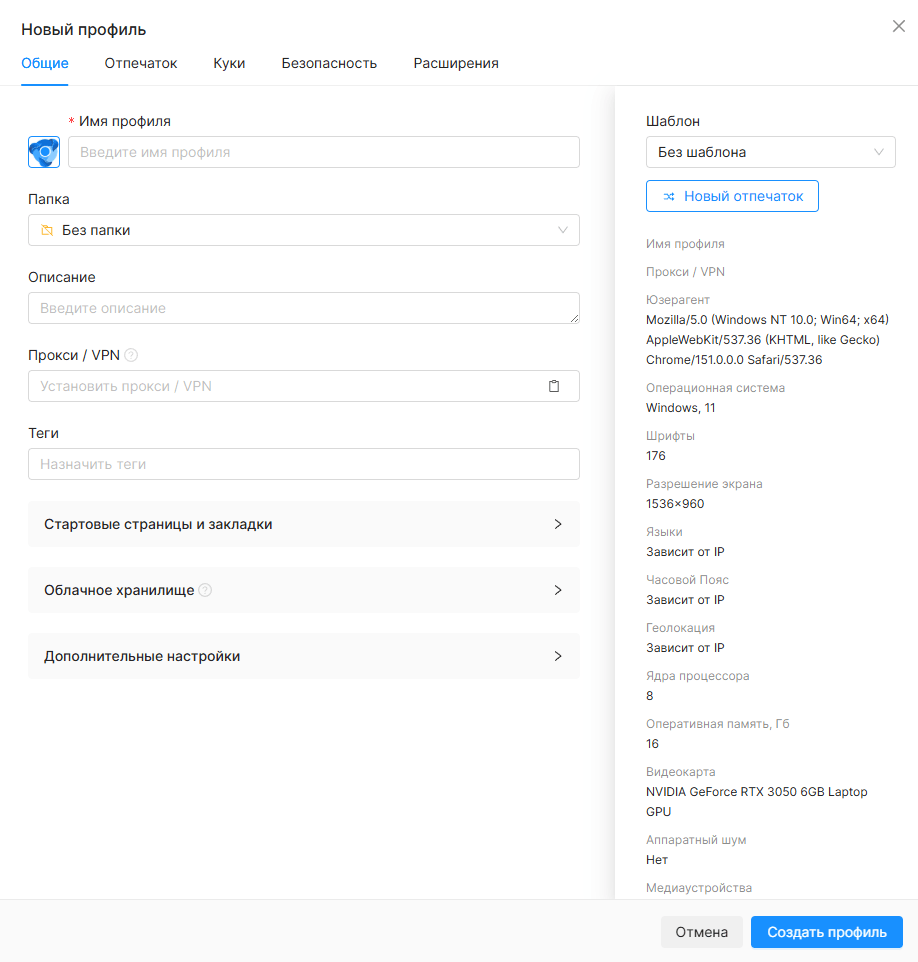
Task: Open the Шаблон dropdown Без шаблона
Action: [771, 152]
